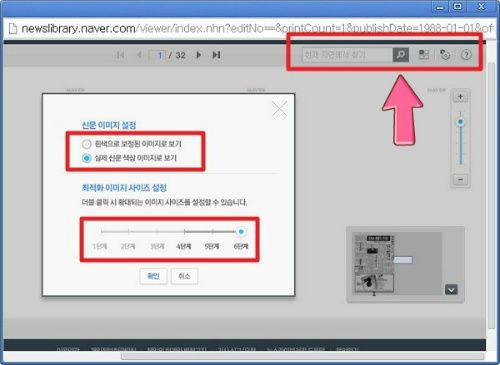Jump to the last newspaper page
The width and height of the screenshot is (500, 365).
click(x=216, y=55)
